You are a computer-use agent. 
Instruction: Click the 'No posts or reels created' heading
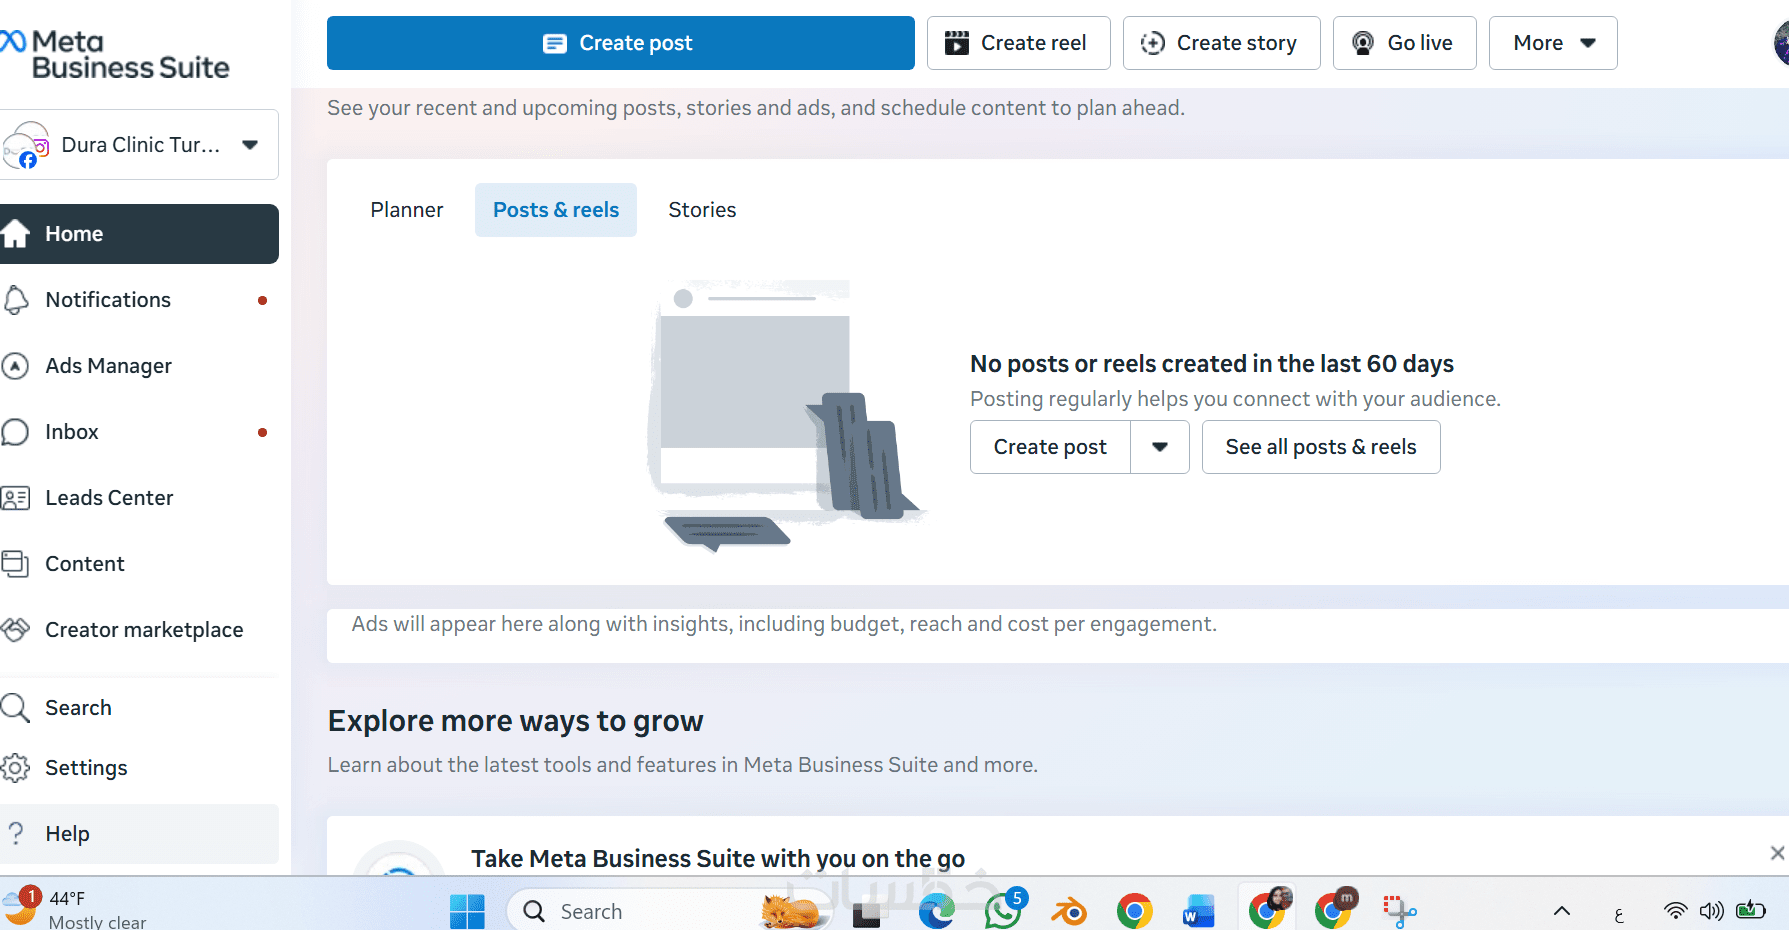tap(1212, 364)
